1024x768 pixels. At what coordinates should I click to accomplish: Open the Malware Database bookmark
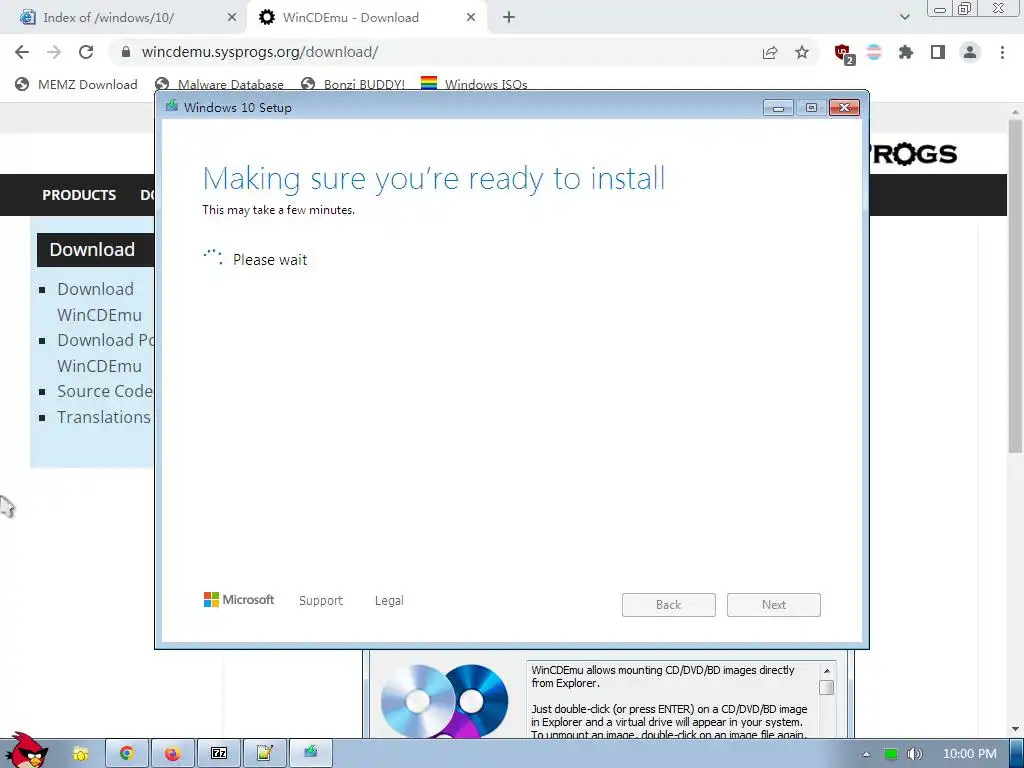[x=219, y=84]
